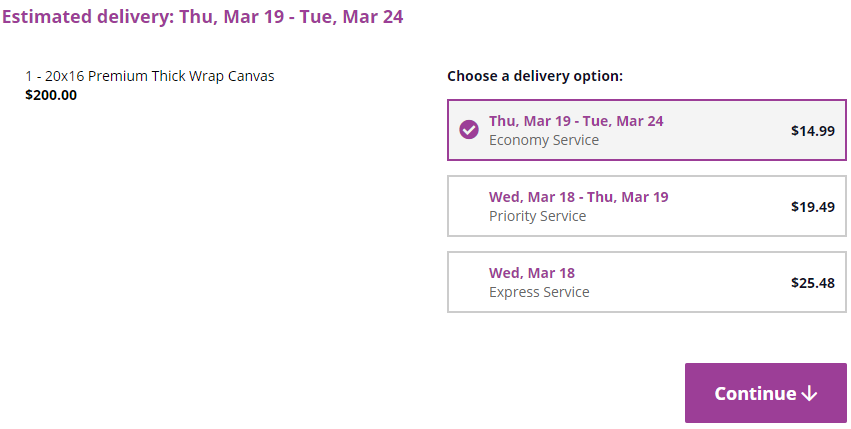Click the $200.00 item price
851x429 pixels.
click(51, 95)
